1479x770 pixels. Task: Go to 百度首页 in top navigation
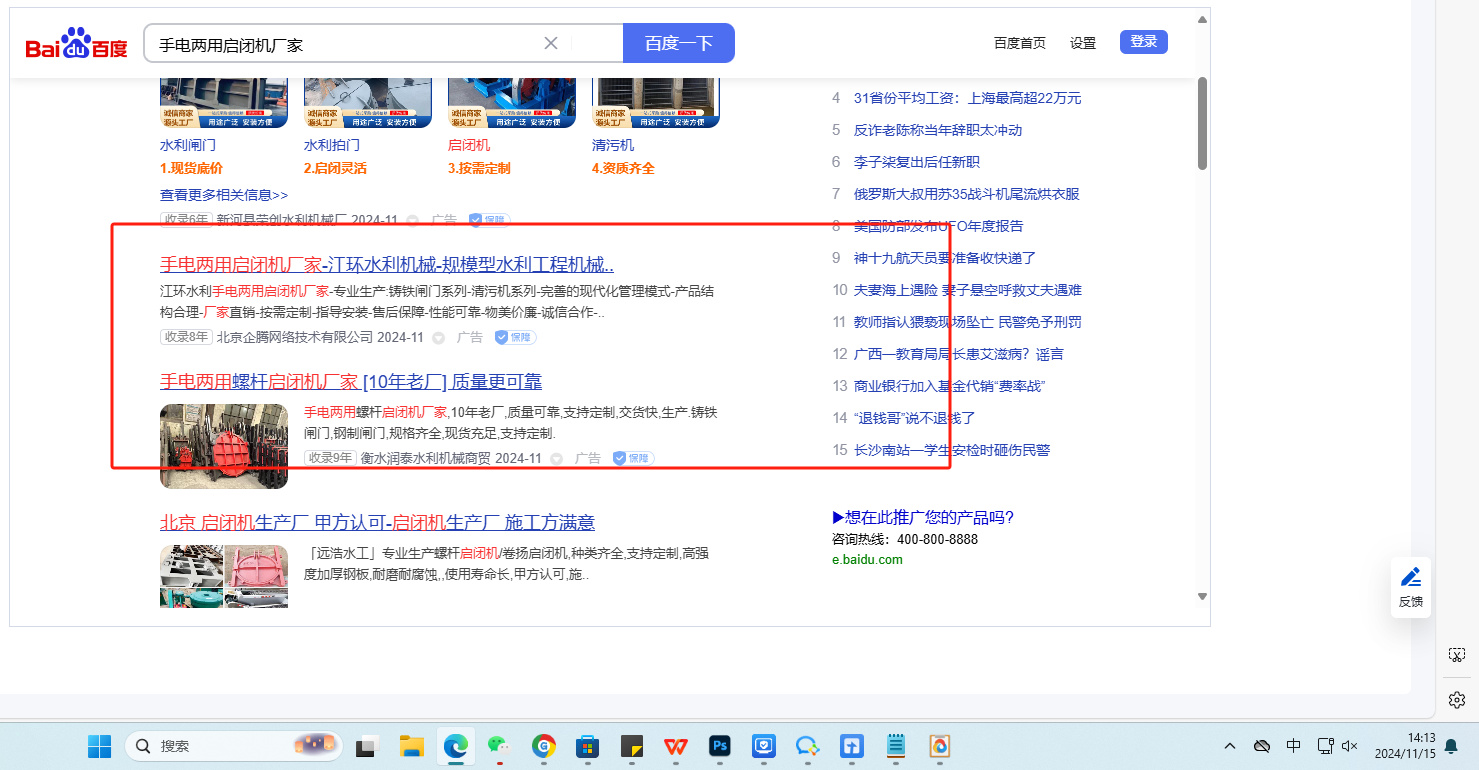click(x=1019, y=43)
